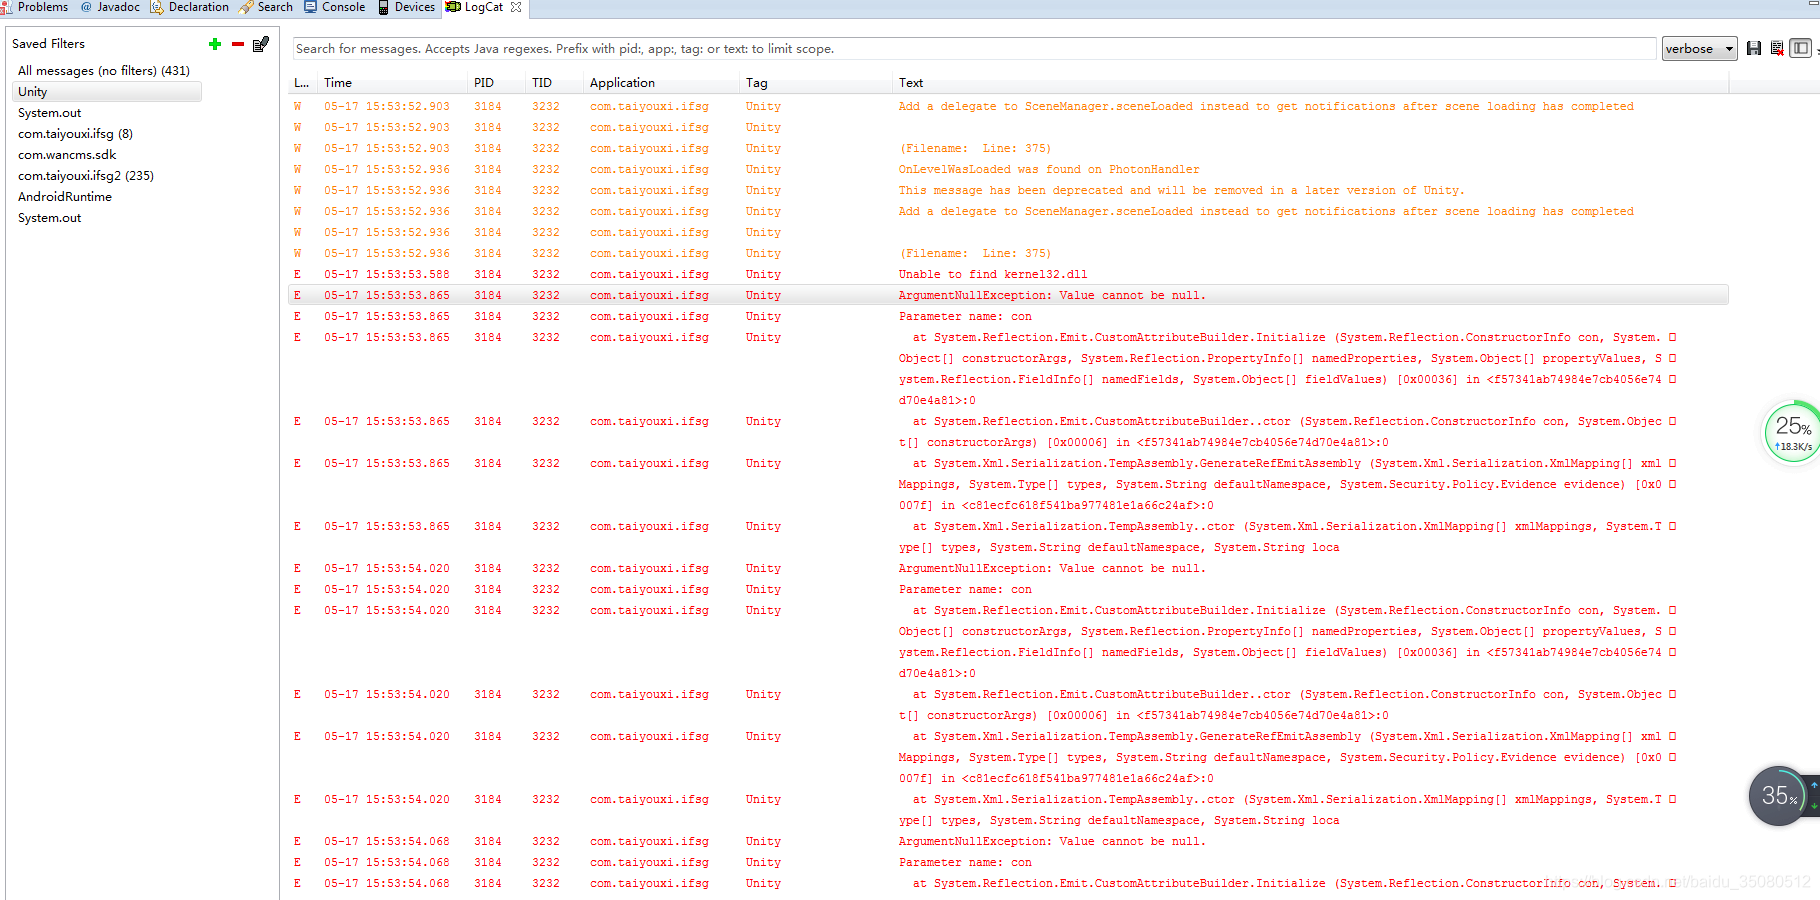Save the log to a file

coord(1753,47)
